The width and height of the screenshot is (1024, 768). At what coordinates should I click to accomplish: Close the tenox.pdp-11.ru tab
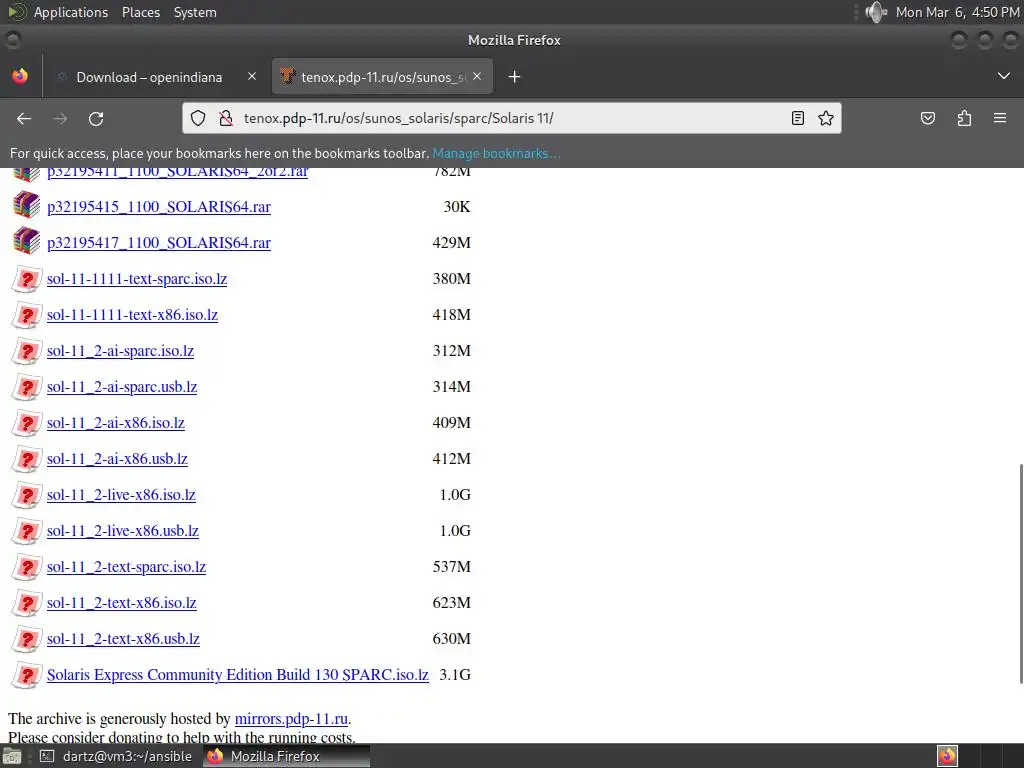click(x=477, y=76)
